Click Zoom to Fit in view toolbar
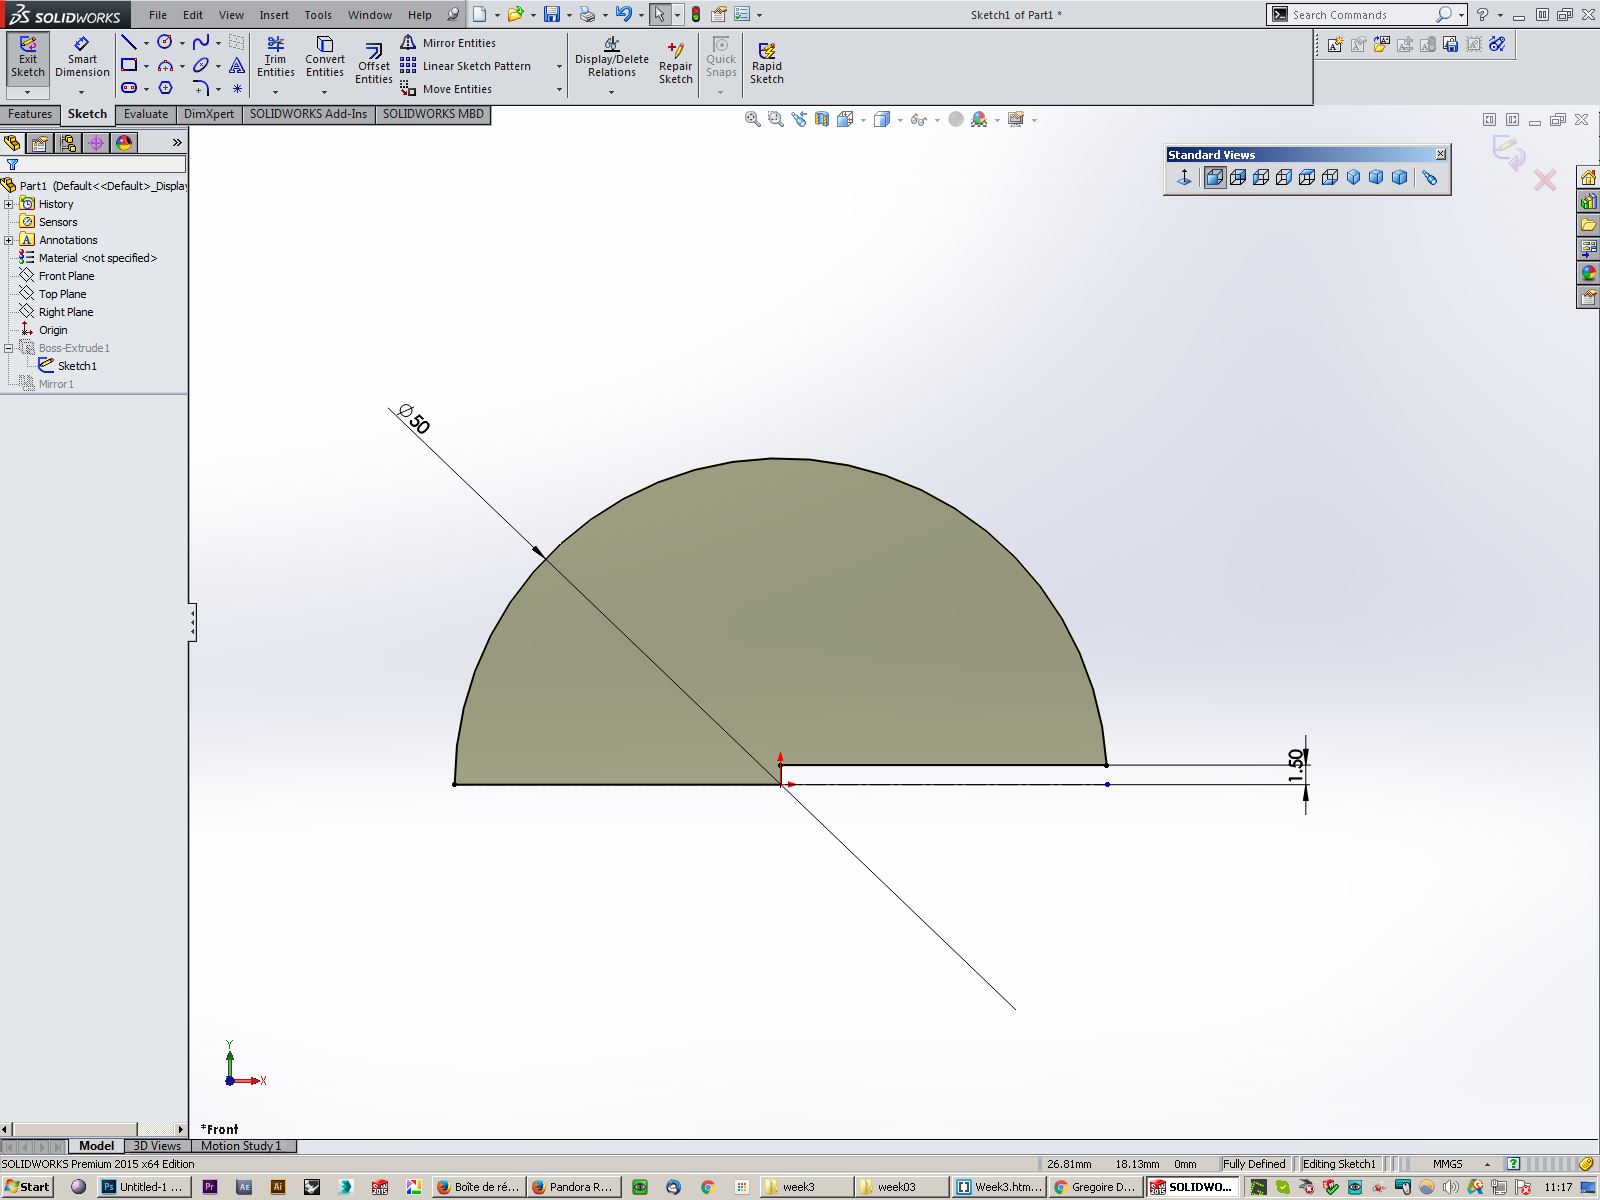The height and width of the screenshot is (1200, 1600). click(x=753, y=119)
